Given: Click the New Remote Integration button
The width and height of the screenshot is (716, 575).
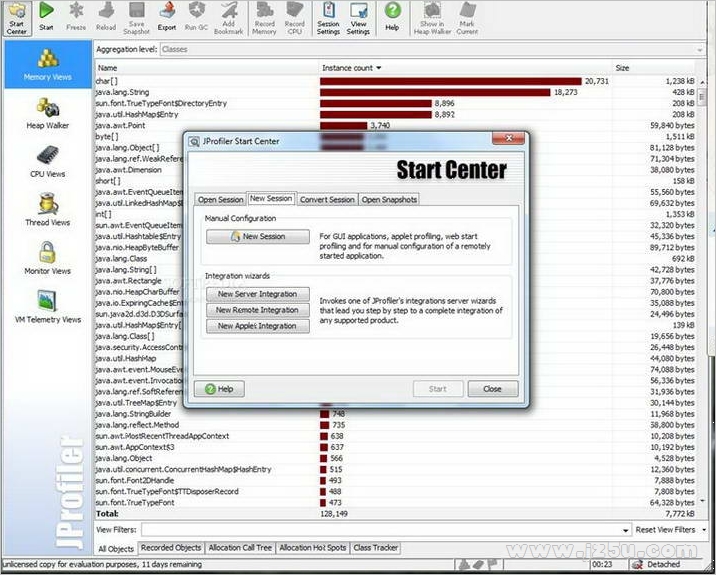Looking at the screenshot, I should tap(258, 310).
